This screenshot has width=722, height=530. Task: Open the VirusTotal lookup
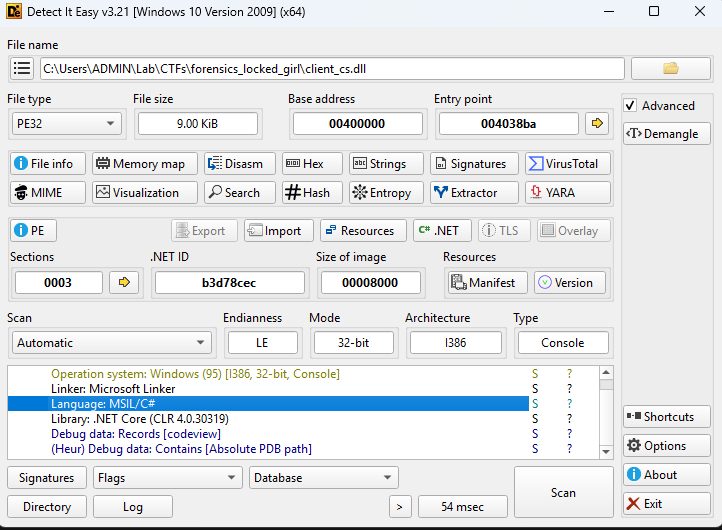point(568,163)
